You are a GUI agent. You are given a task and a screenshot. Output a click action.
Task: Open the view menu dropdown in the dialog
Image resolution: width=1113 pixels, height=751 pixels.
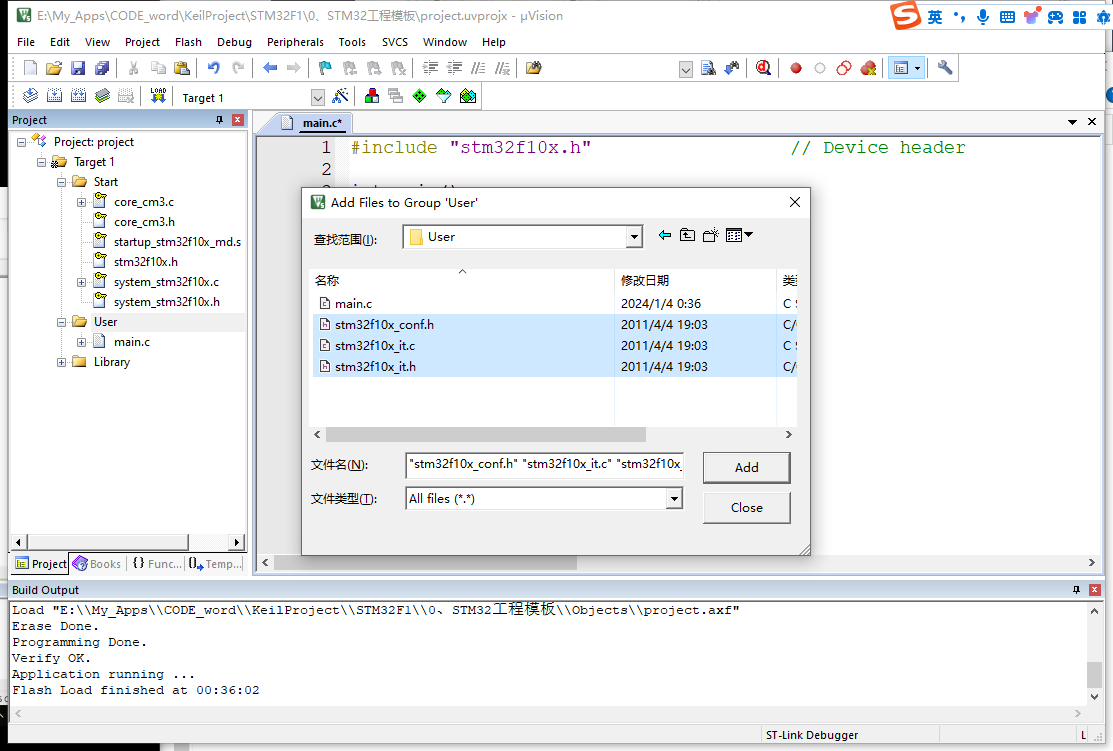pos(739,235)
